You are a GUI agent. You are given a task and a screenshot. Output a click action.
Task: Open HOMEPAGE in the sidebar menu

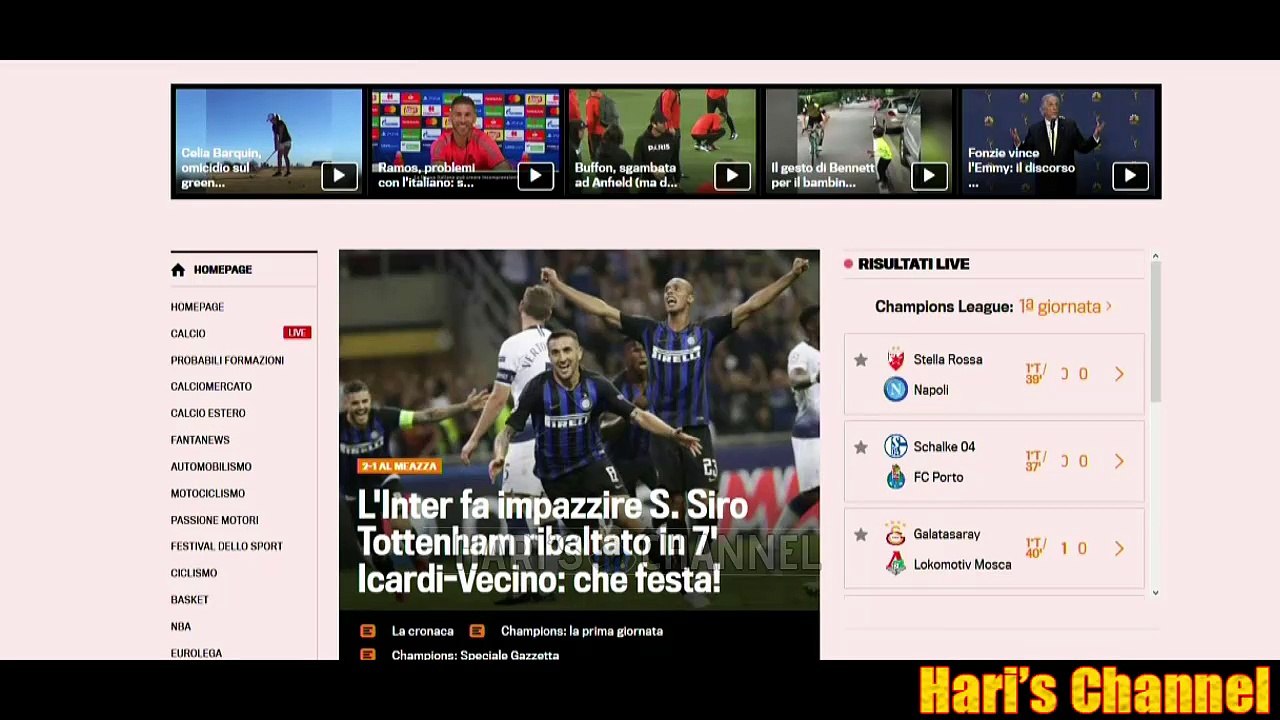[x=197, y=307]
